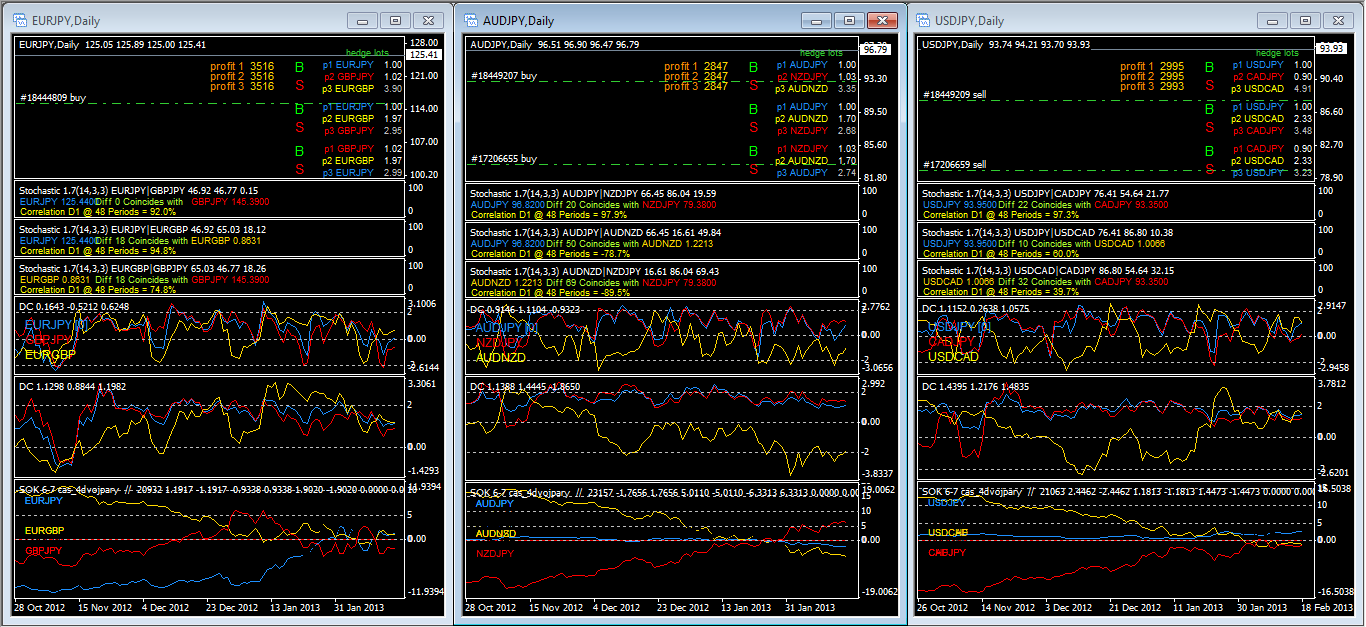Viewport: 1366px width, 627px height.
Task: Close the AUDJPY,Daily chart window
Action: point(881,20)
